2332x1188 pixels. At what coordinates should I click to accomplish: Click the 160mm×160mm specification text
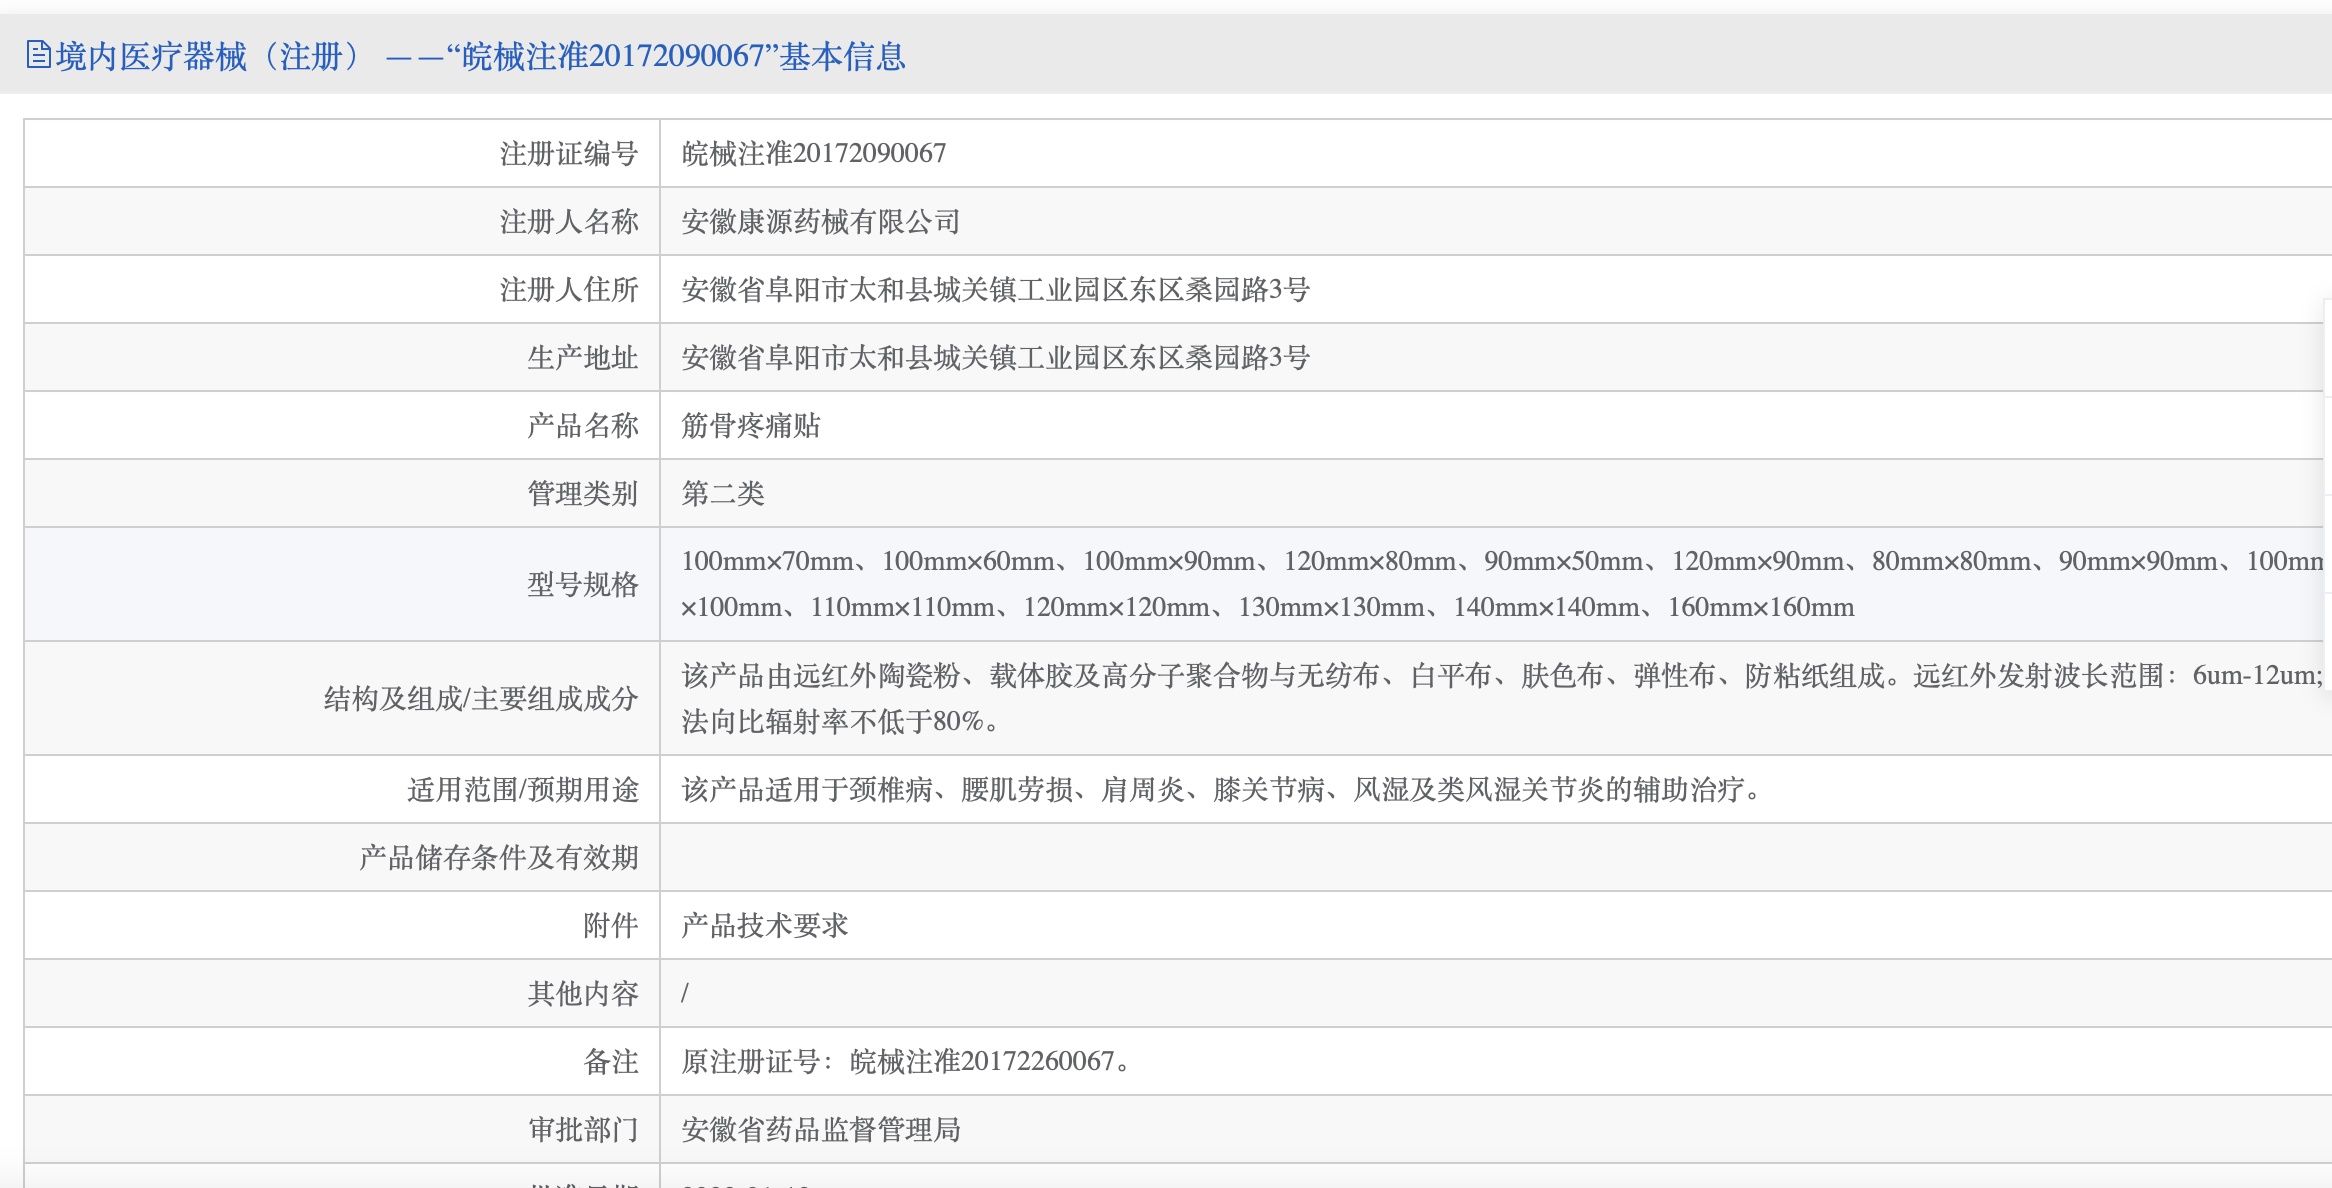pos(1760,607)
